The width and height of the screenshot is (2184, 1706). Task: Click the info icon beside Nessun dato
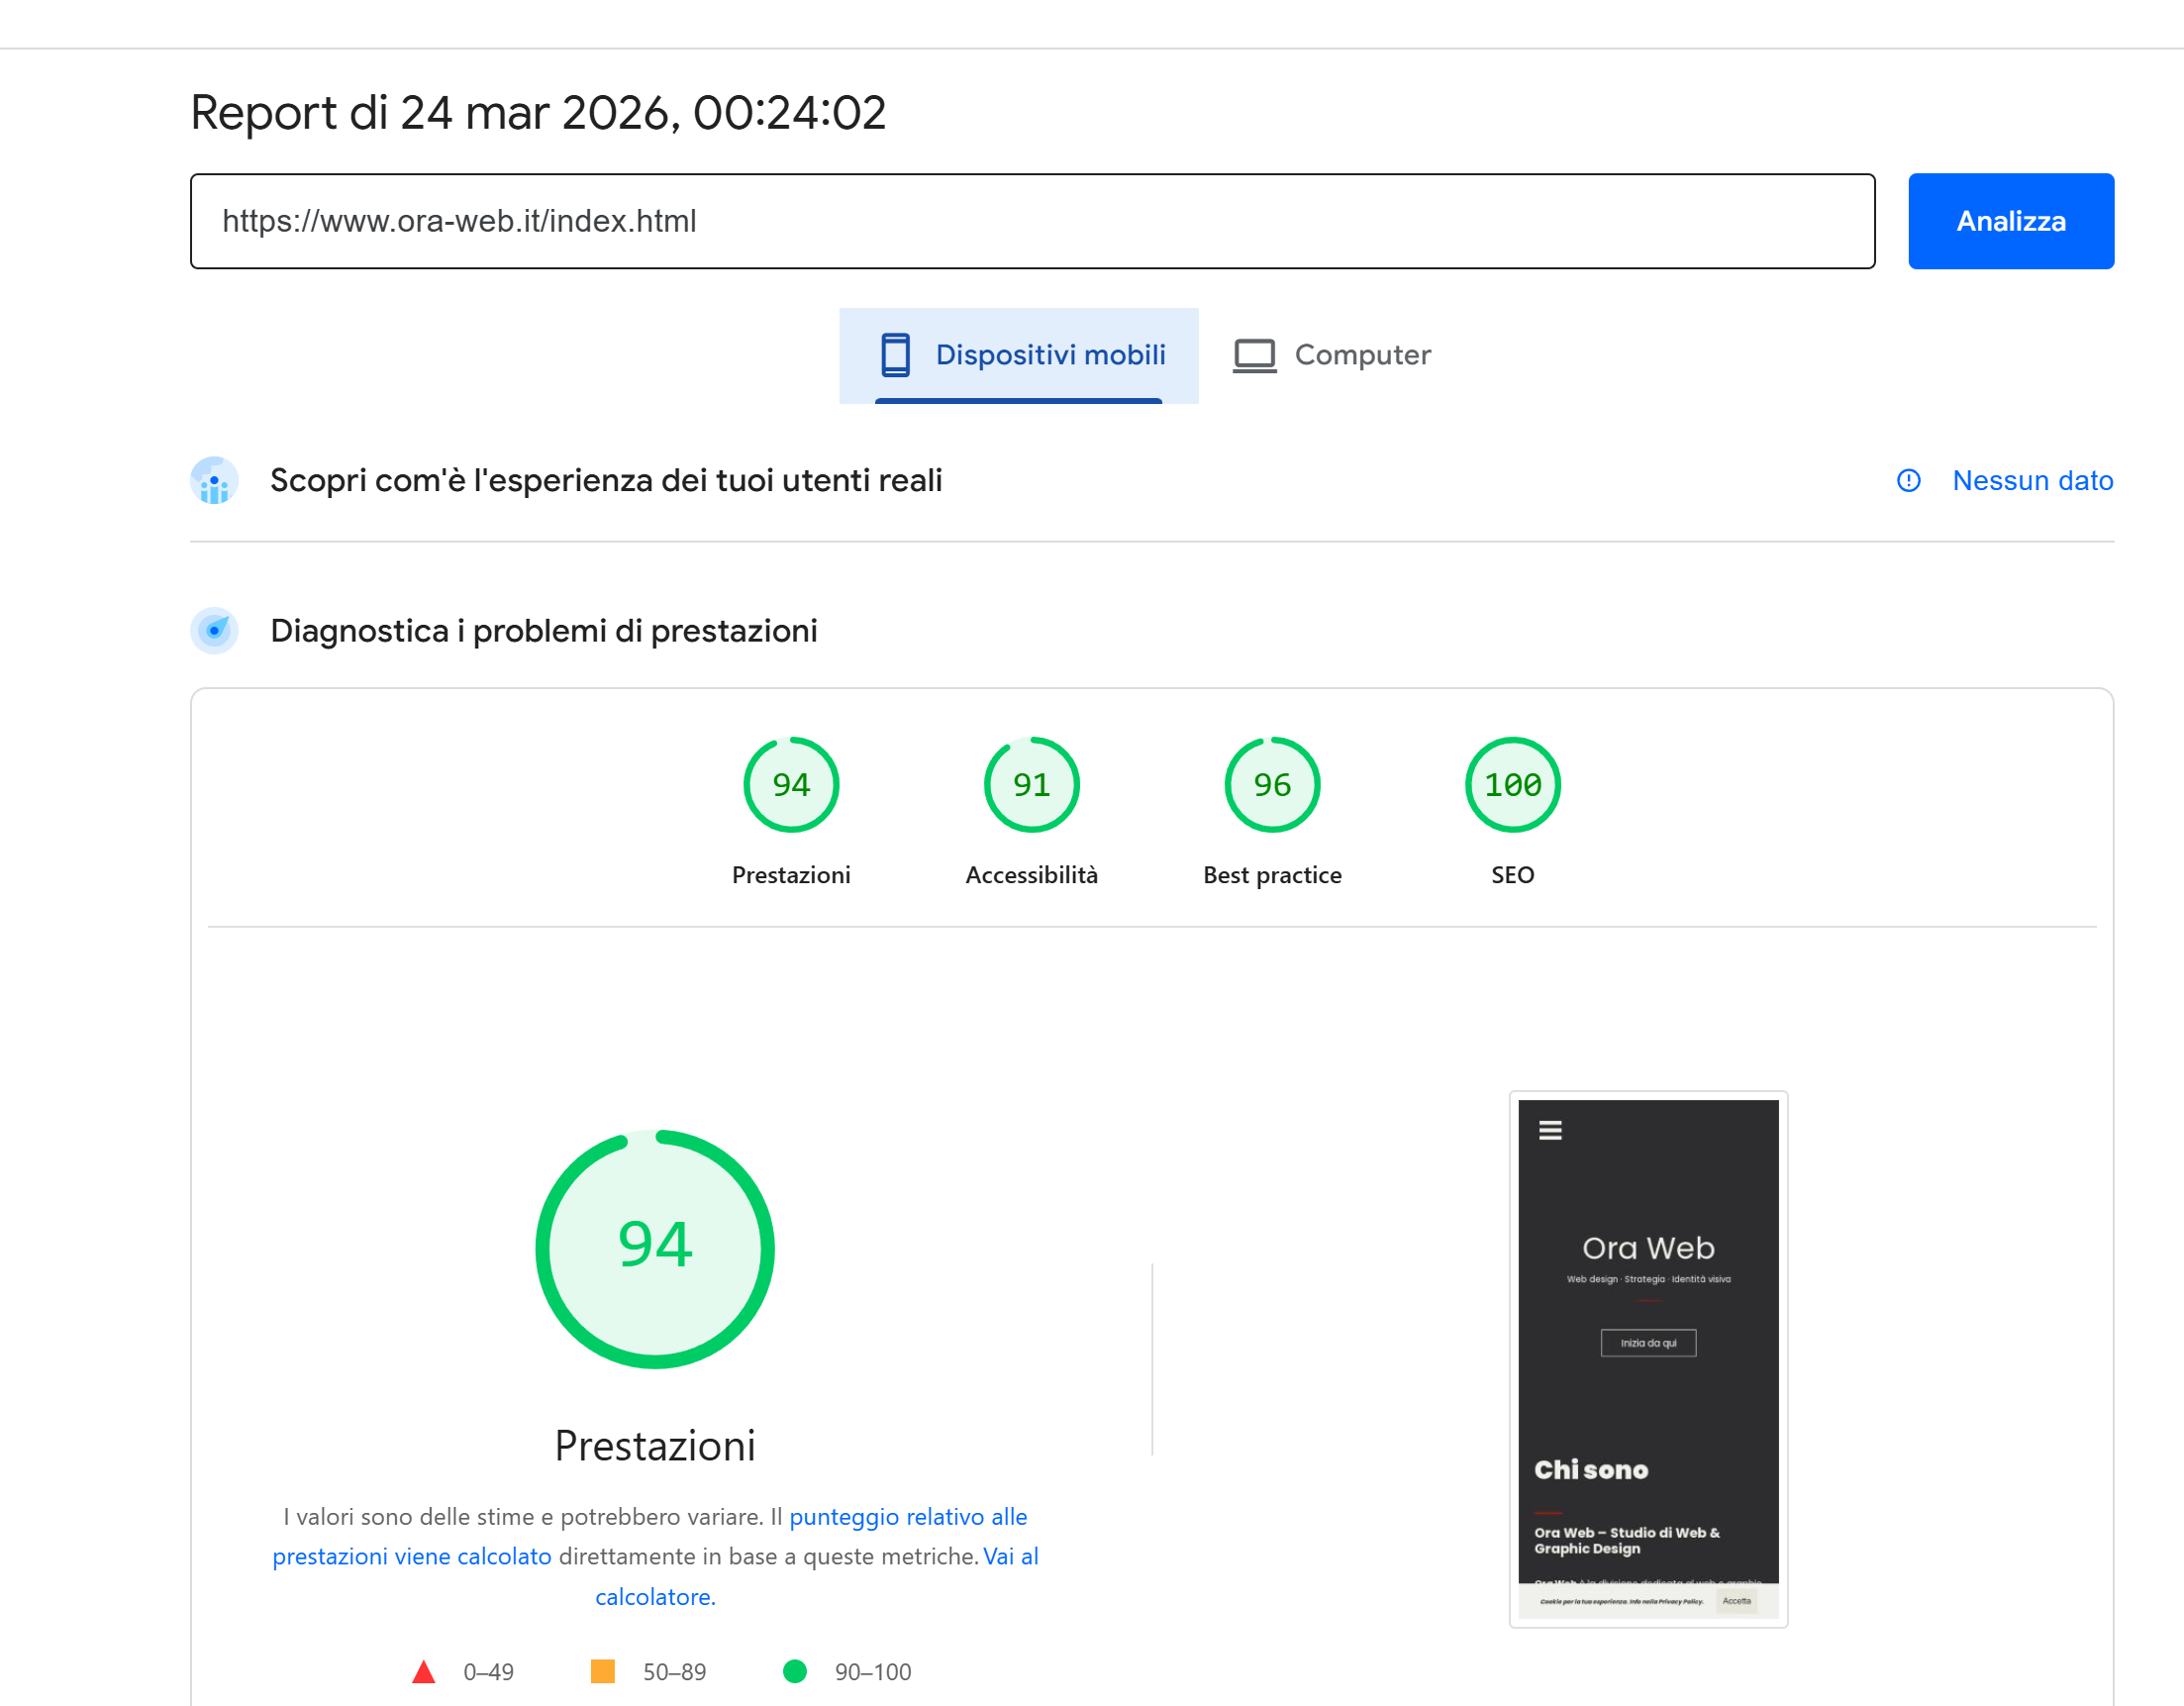[x=1908, y=481]
